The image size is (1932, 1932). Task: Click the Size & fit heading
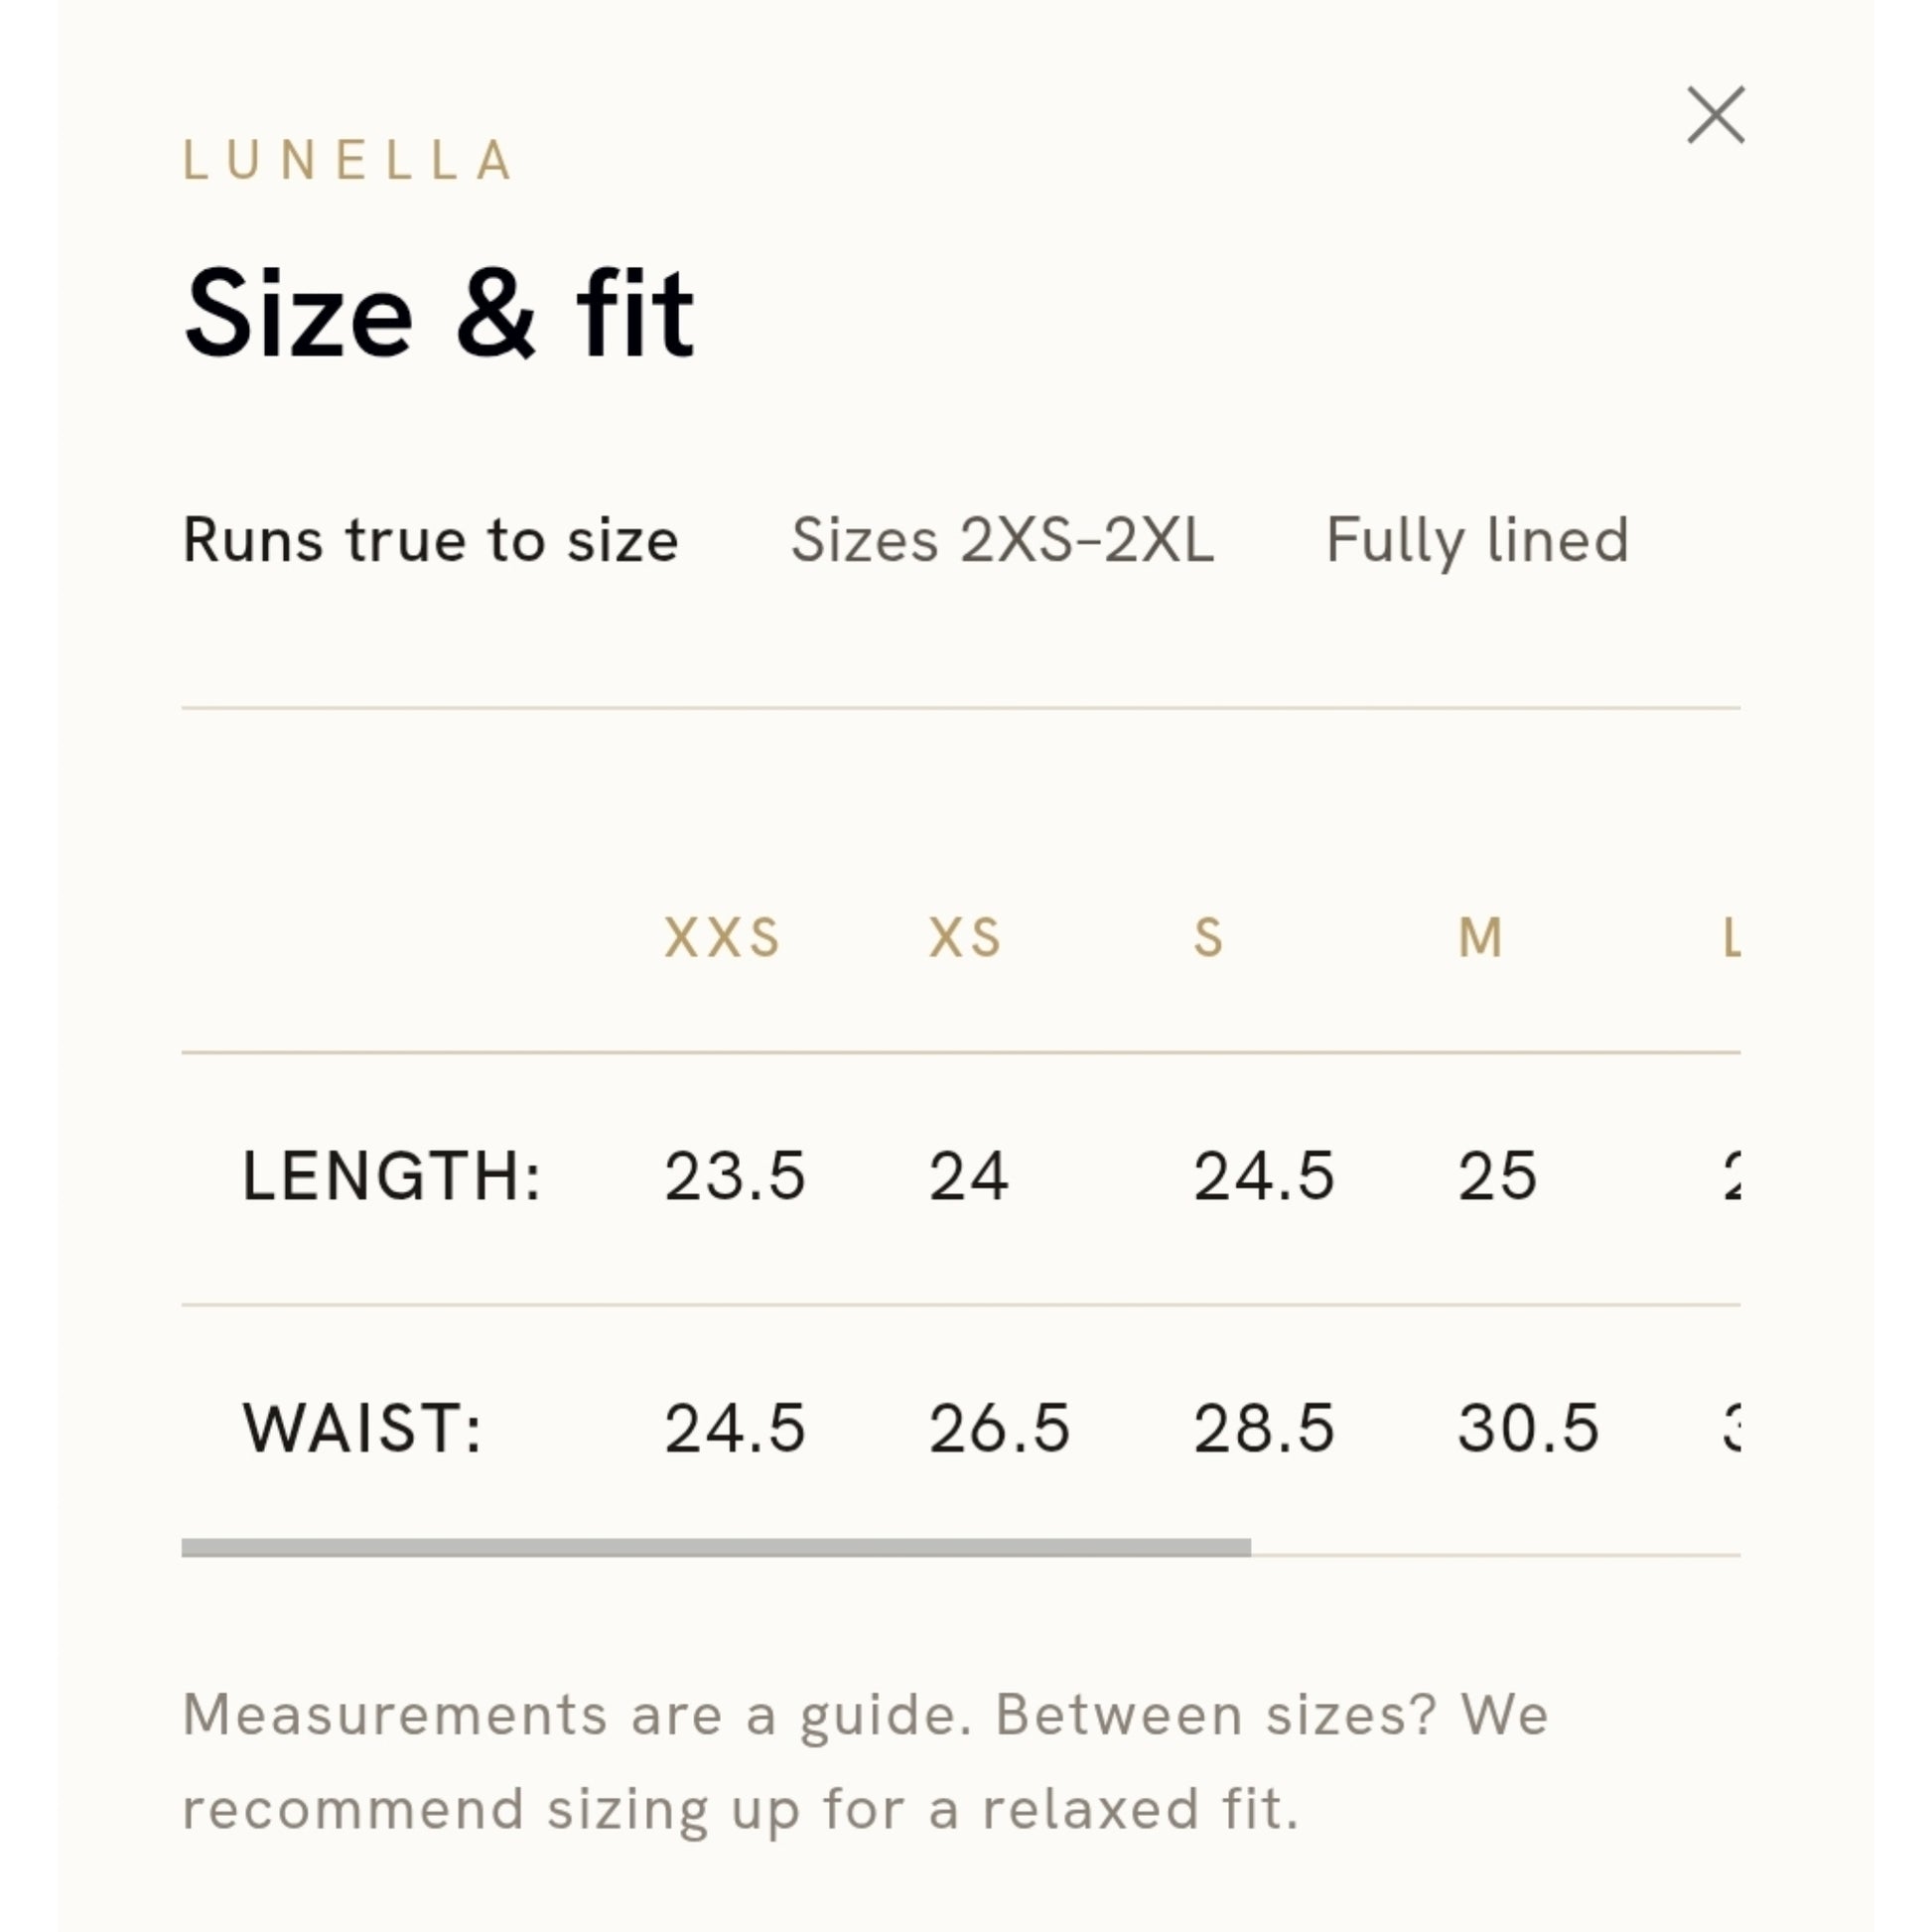439,314
